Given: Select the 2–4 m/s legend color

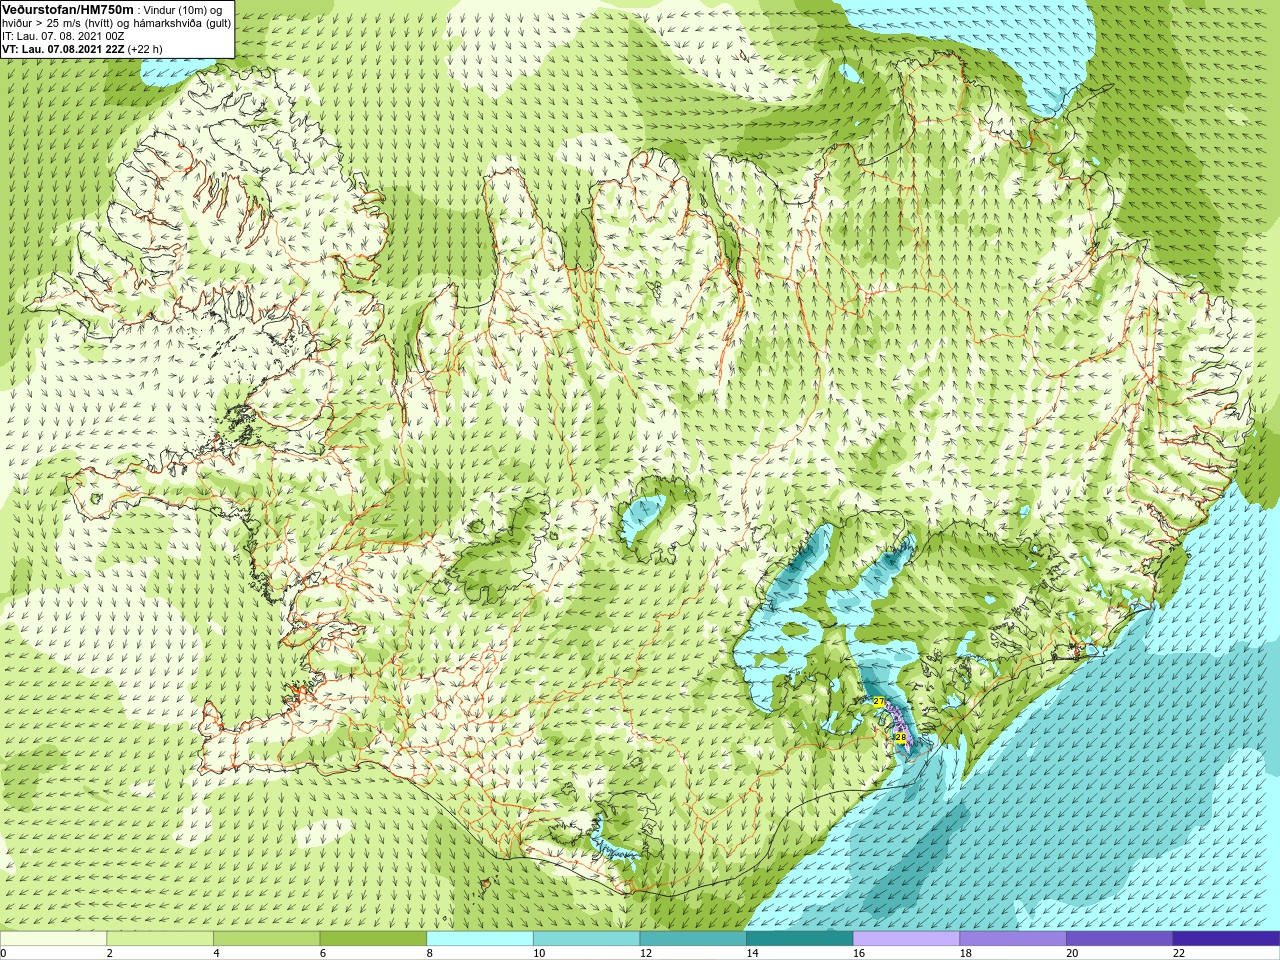Looking at the screenshot, I should [x=160, y=939].
